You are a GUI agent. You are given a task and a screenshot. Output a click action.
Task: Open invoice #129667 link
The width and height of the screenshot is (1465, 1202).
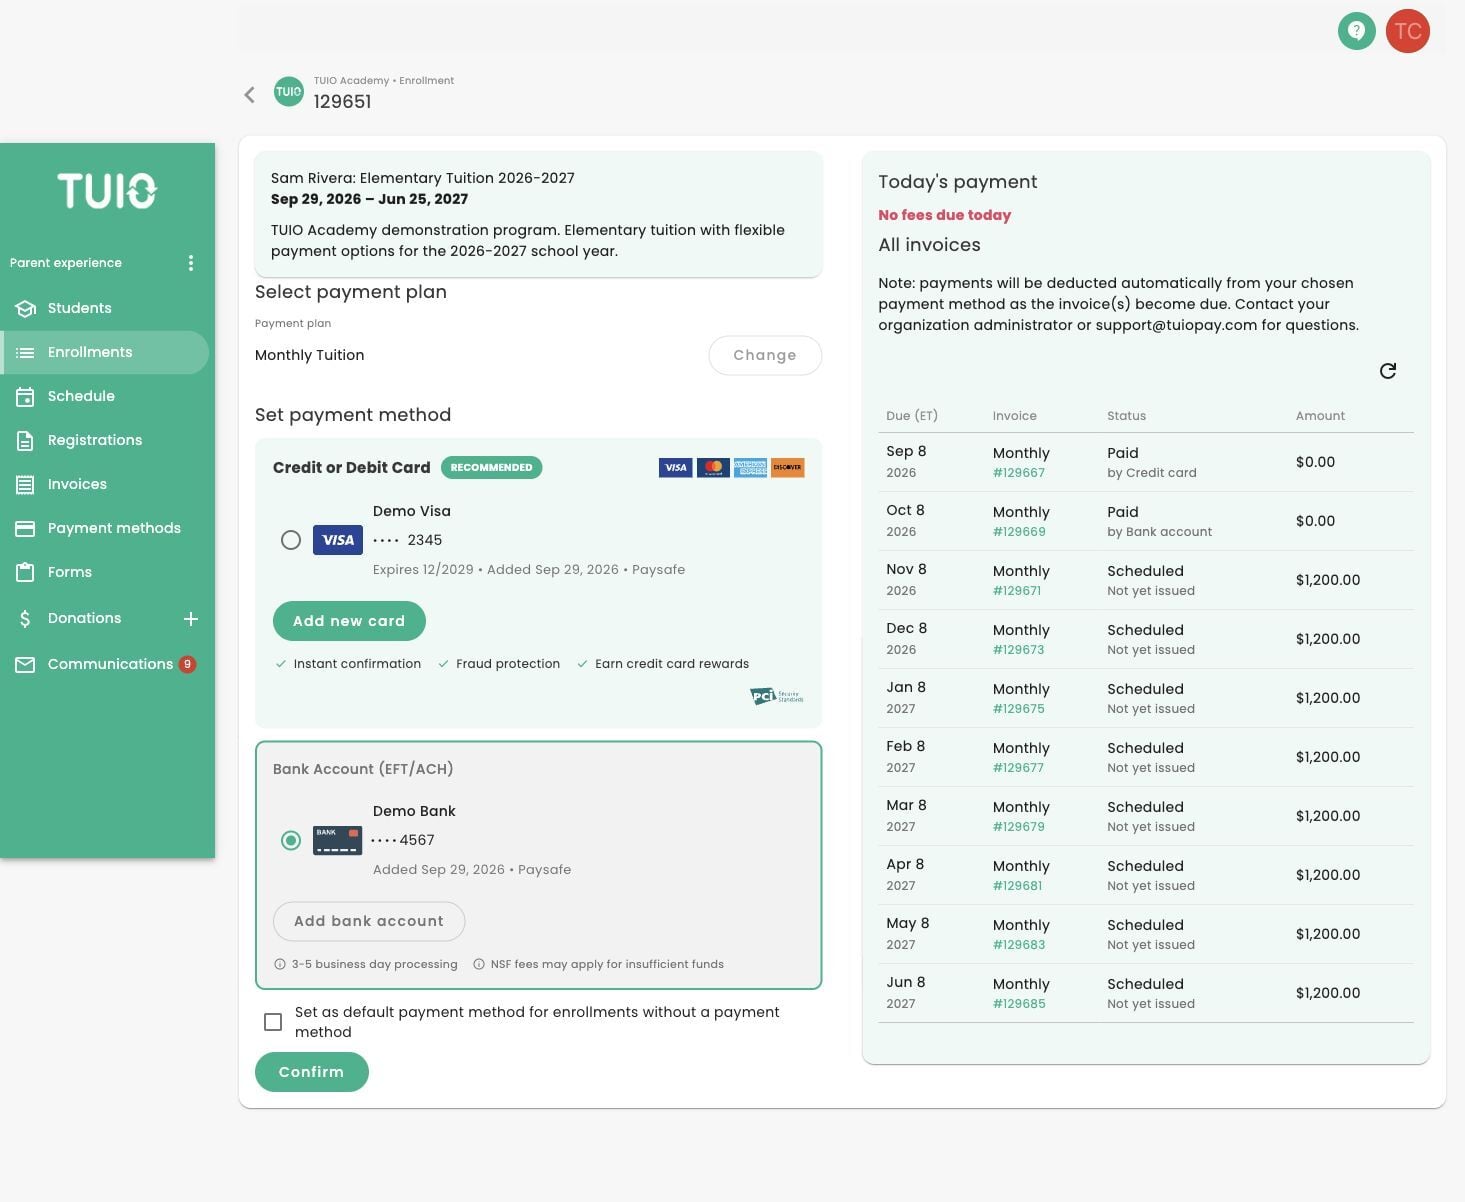coord(1019,473)
